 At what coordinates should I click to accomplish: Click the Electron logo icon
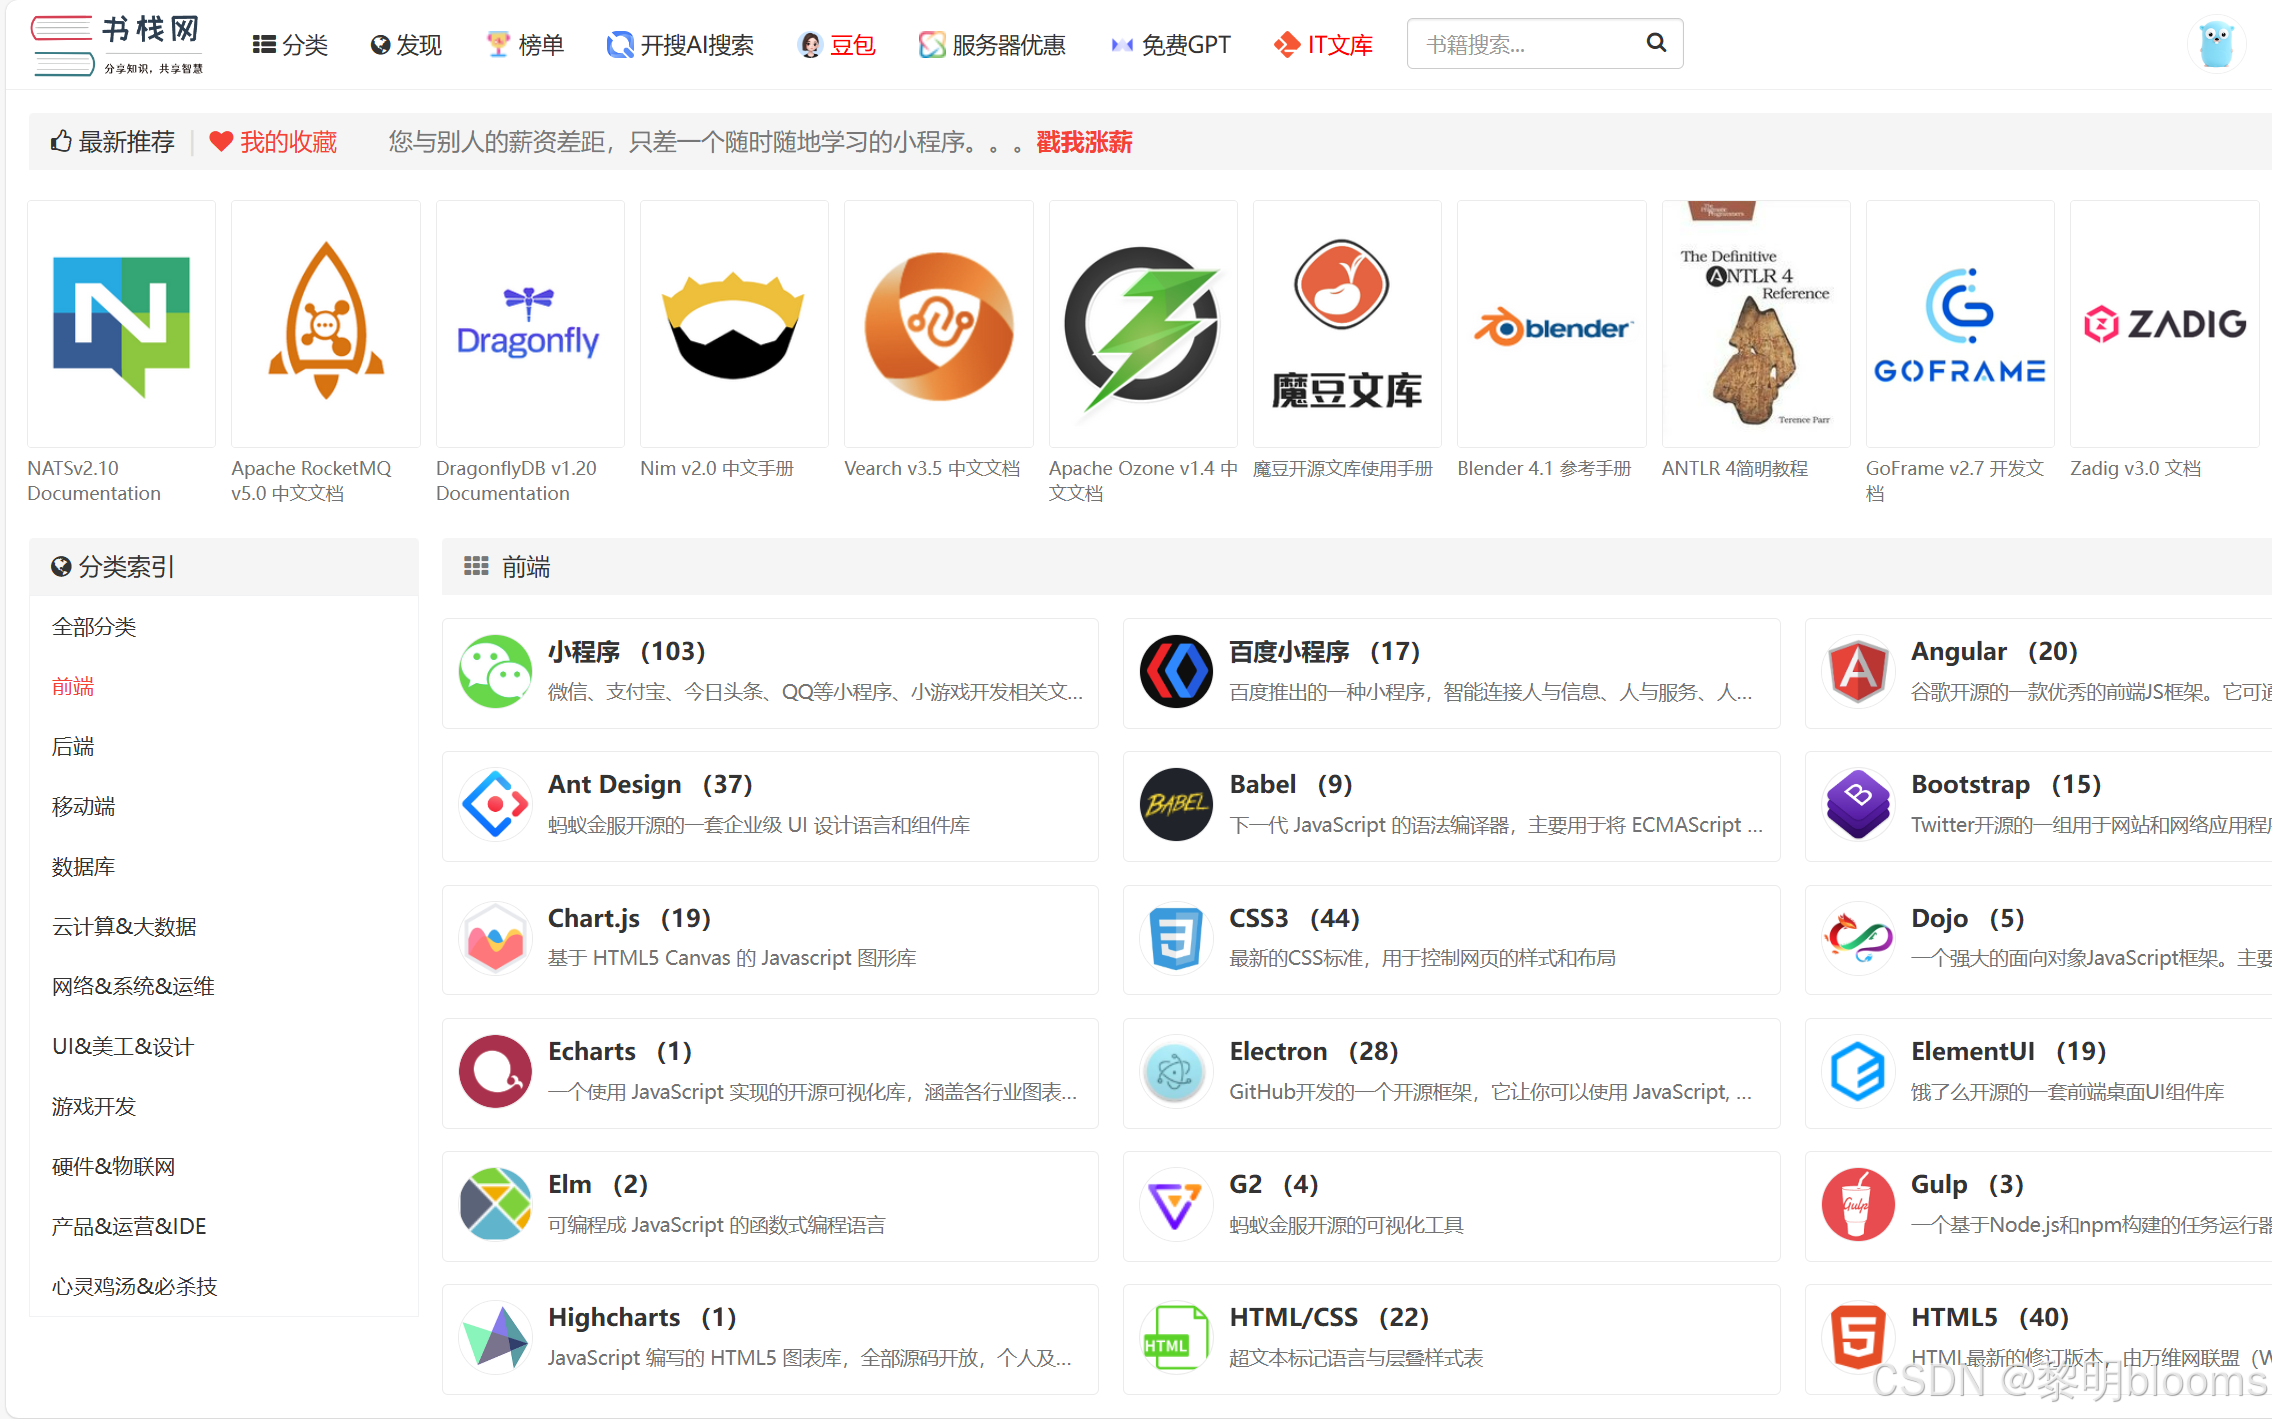point(1176,1072)
